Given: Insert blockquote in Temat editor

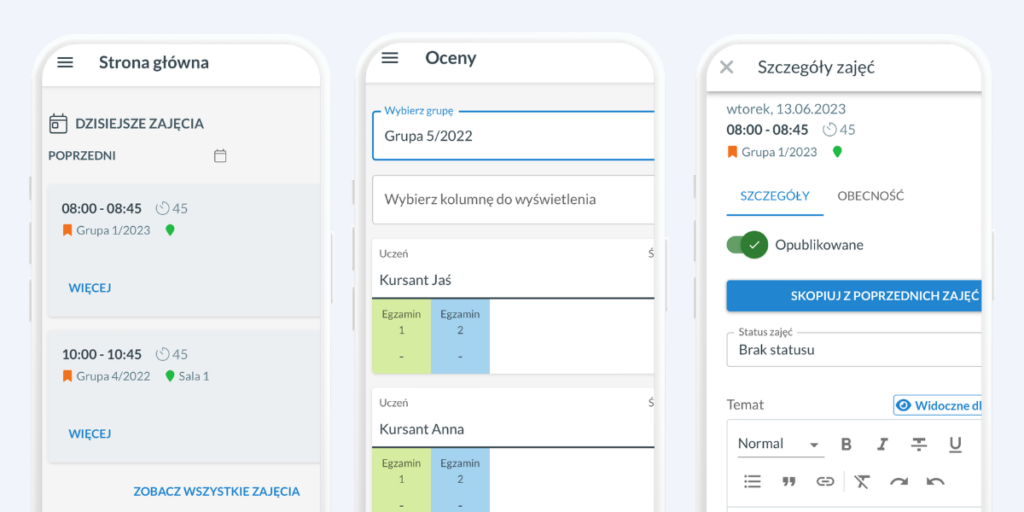Looking at the screenshot, I should (x=789, y=481).
